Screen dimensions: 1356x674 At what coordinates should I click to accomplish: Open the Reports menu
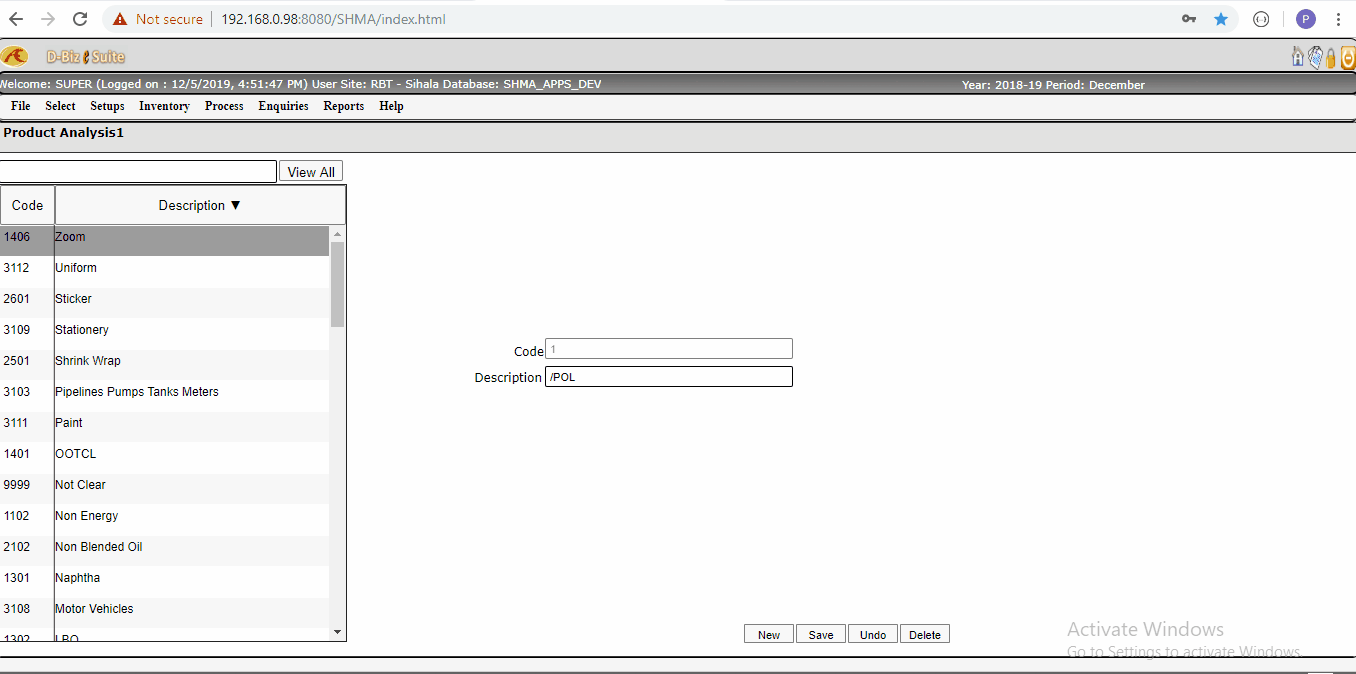343,106
